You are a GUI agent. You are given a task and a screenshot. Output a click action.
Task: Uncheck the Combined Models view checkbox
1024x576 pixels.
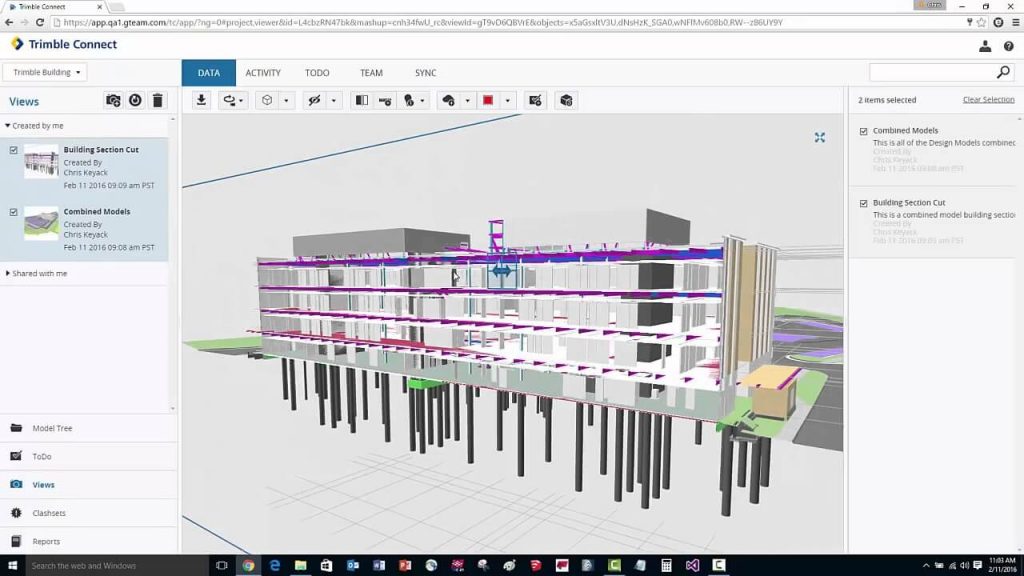click(x=14, y=211)
